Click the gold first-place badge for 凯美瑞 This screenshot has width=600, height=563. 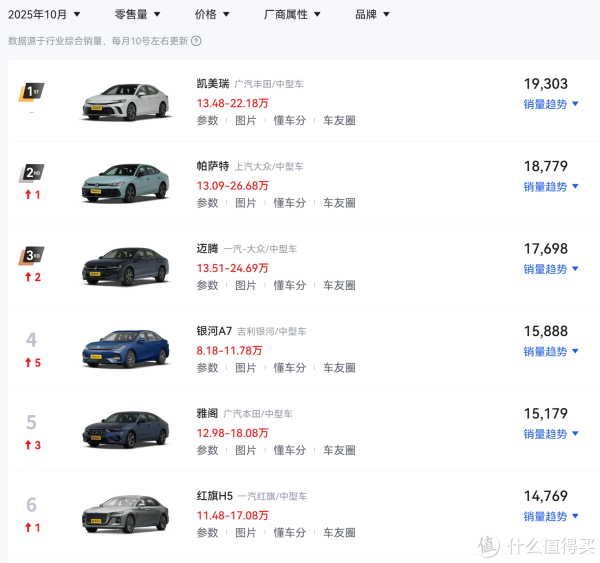tap(31, 92)
